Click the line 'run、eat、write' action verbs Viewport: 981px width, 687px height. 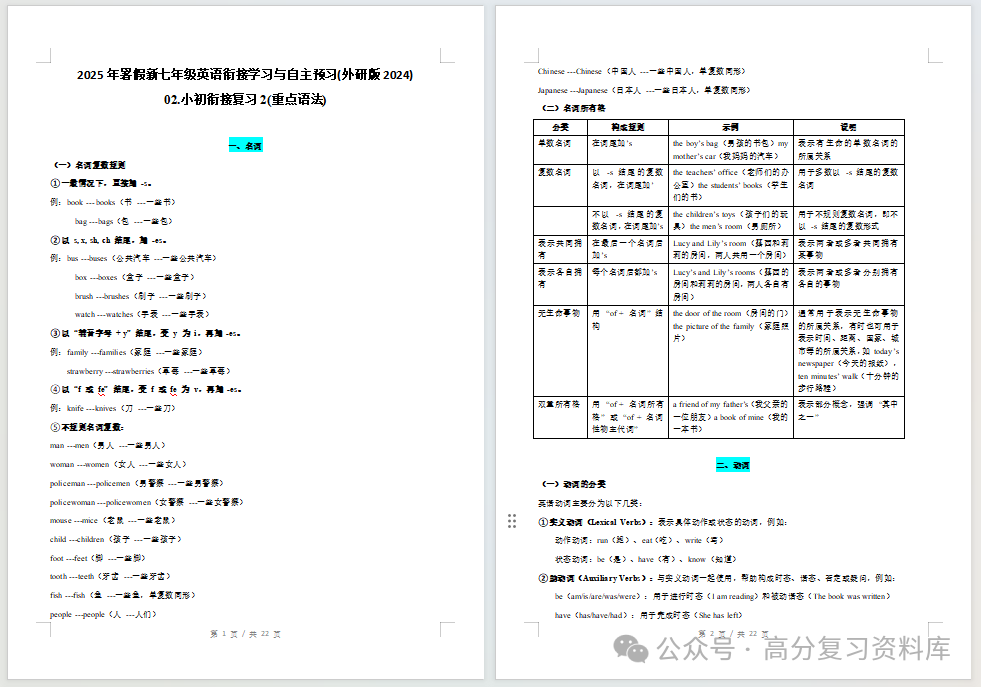(x=639, y=540)
